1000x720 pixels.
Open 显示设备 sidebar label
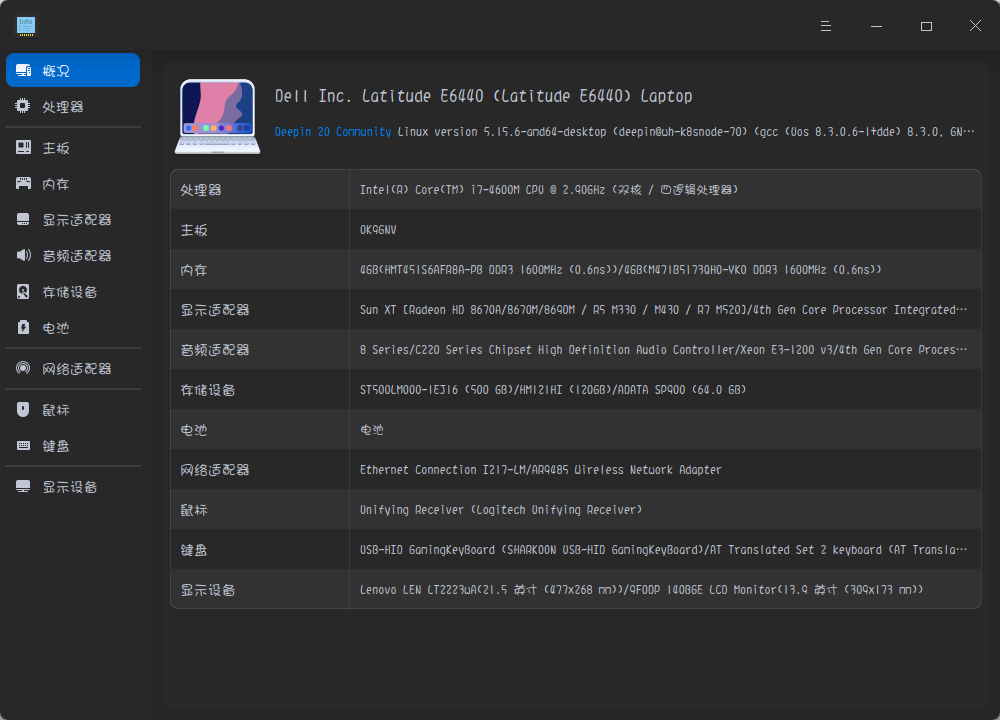[70, 487]
